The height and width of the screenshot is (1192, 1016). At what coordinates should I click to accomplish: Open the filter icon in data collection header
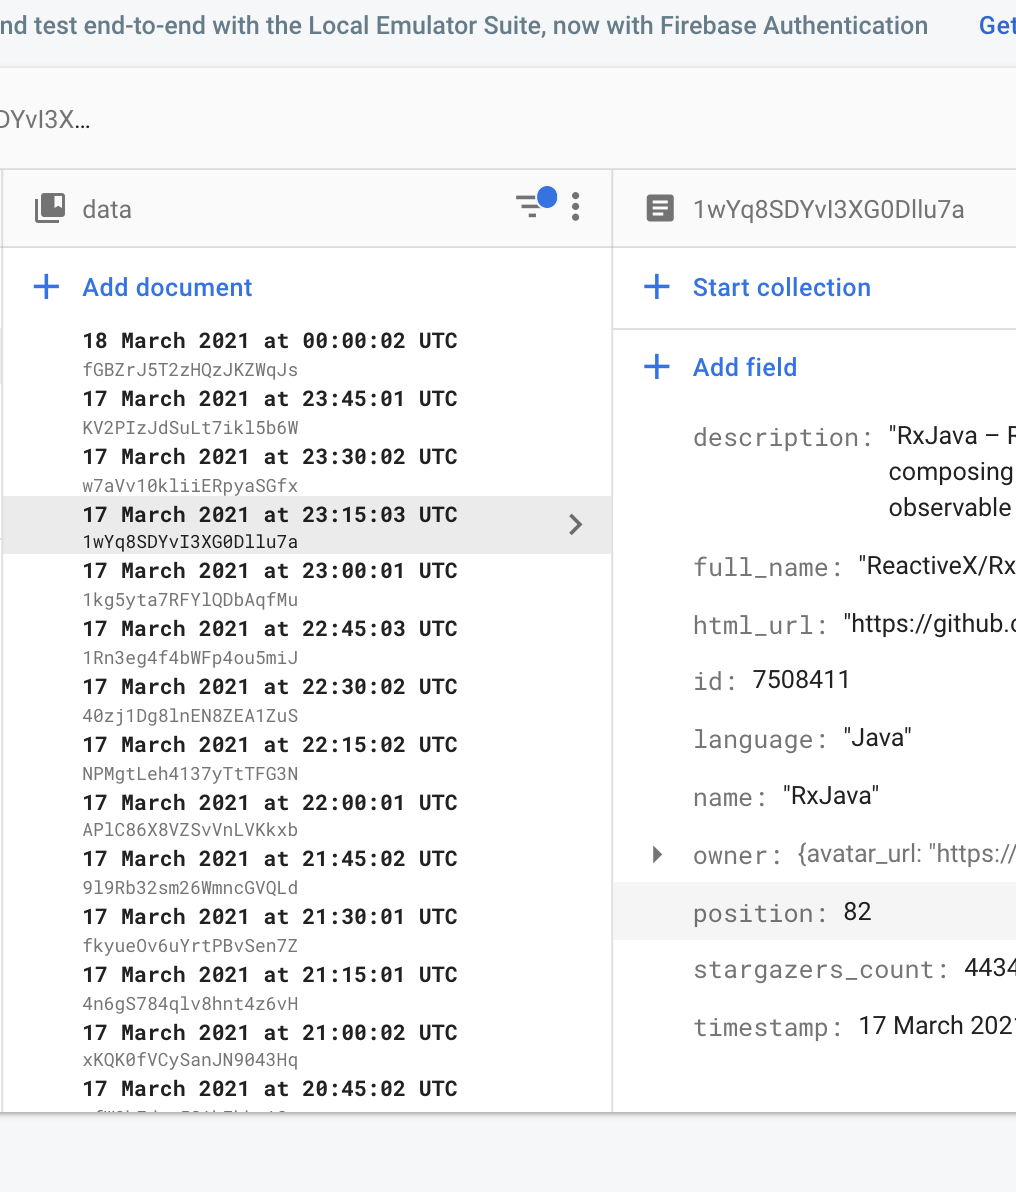(x=535, y=204)
